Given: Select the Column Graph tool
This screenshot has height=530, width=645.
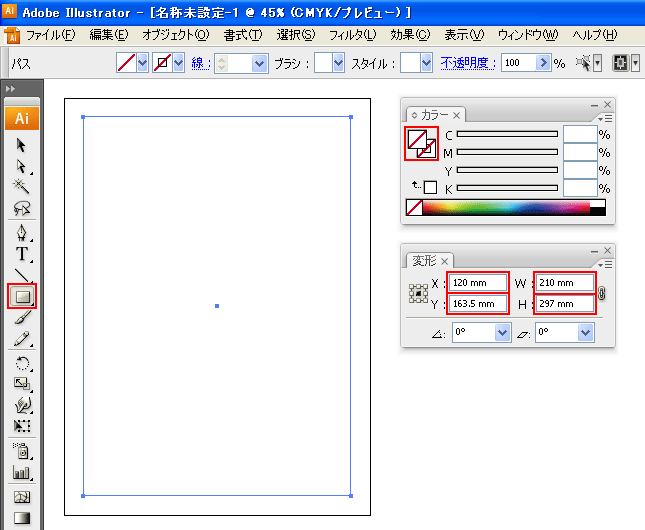Looking at the screenshot, I should (22, 472).
